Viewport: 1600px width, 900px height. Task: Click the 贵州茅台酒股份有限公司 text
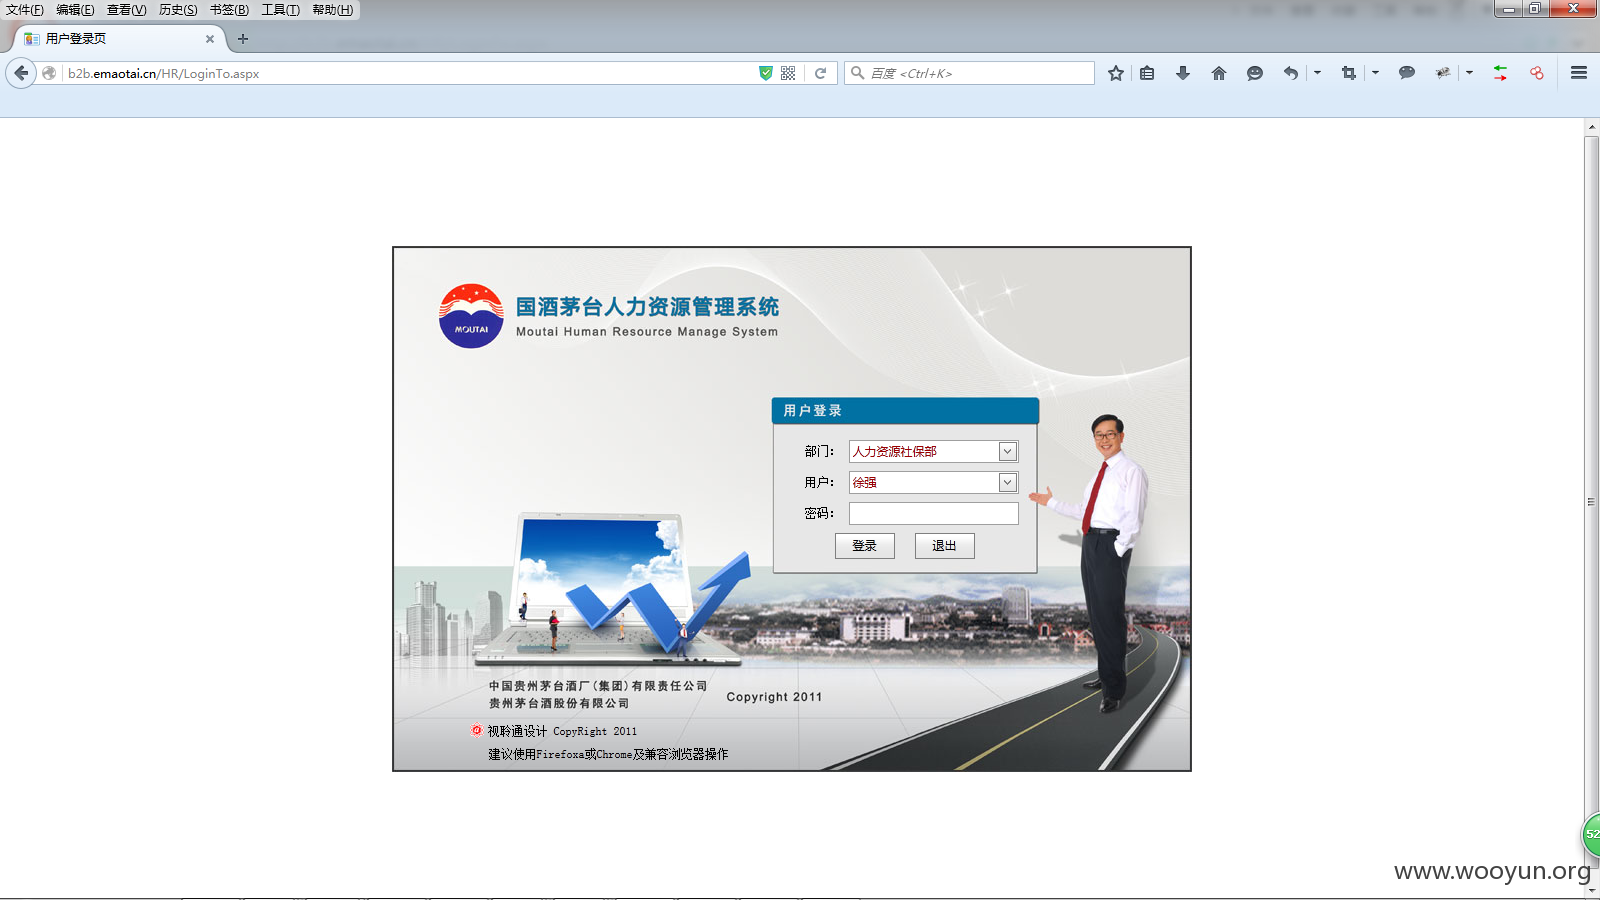click(x=559, y=703)
